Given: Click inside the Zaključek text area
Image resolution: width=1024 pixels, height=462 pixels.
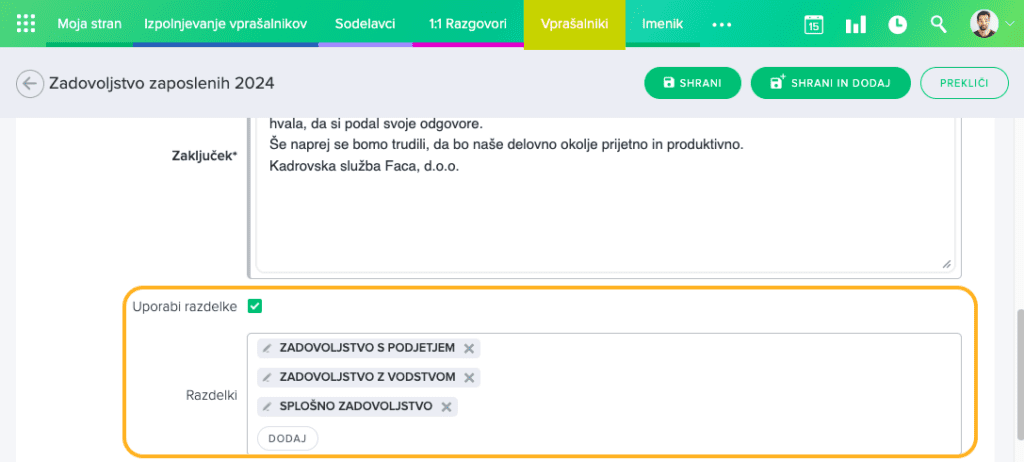Looking at the screenshot, I should pyautogui.click(x=600, y=220).
